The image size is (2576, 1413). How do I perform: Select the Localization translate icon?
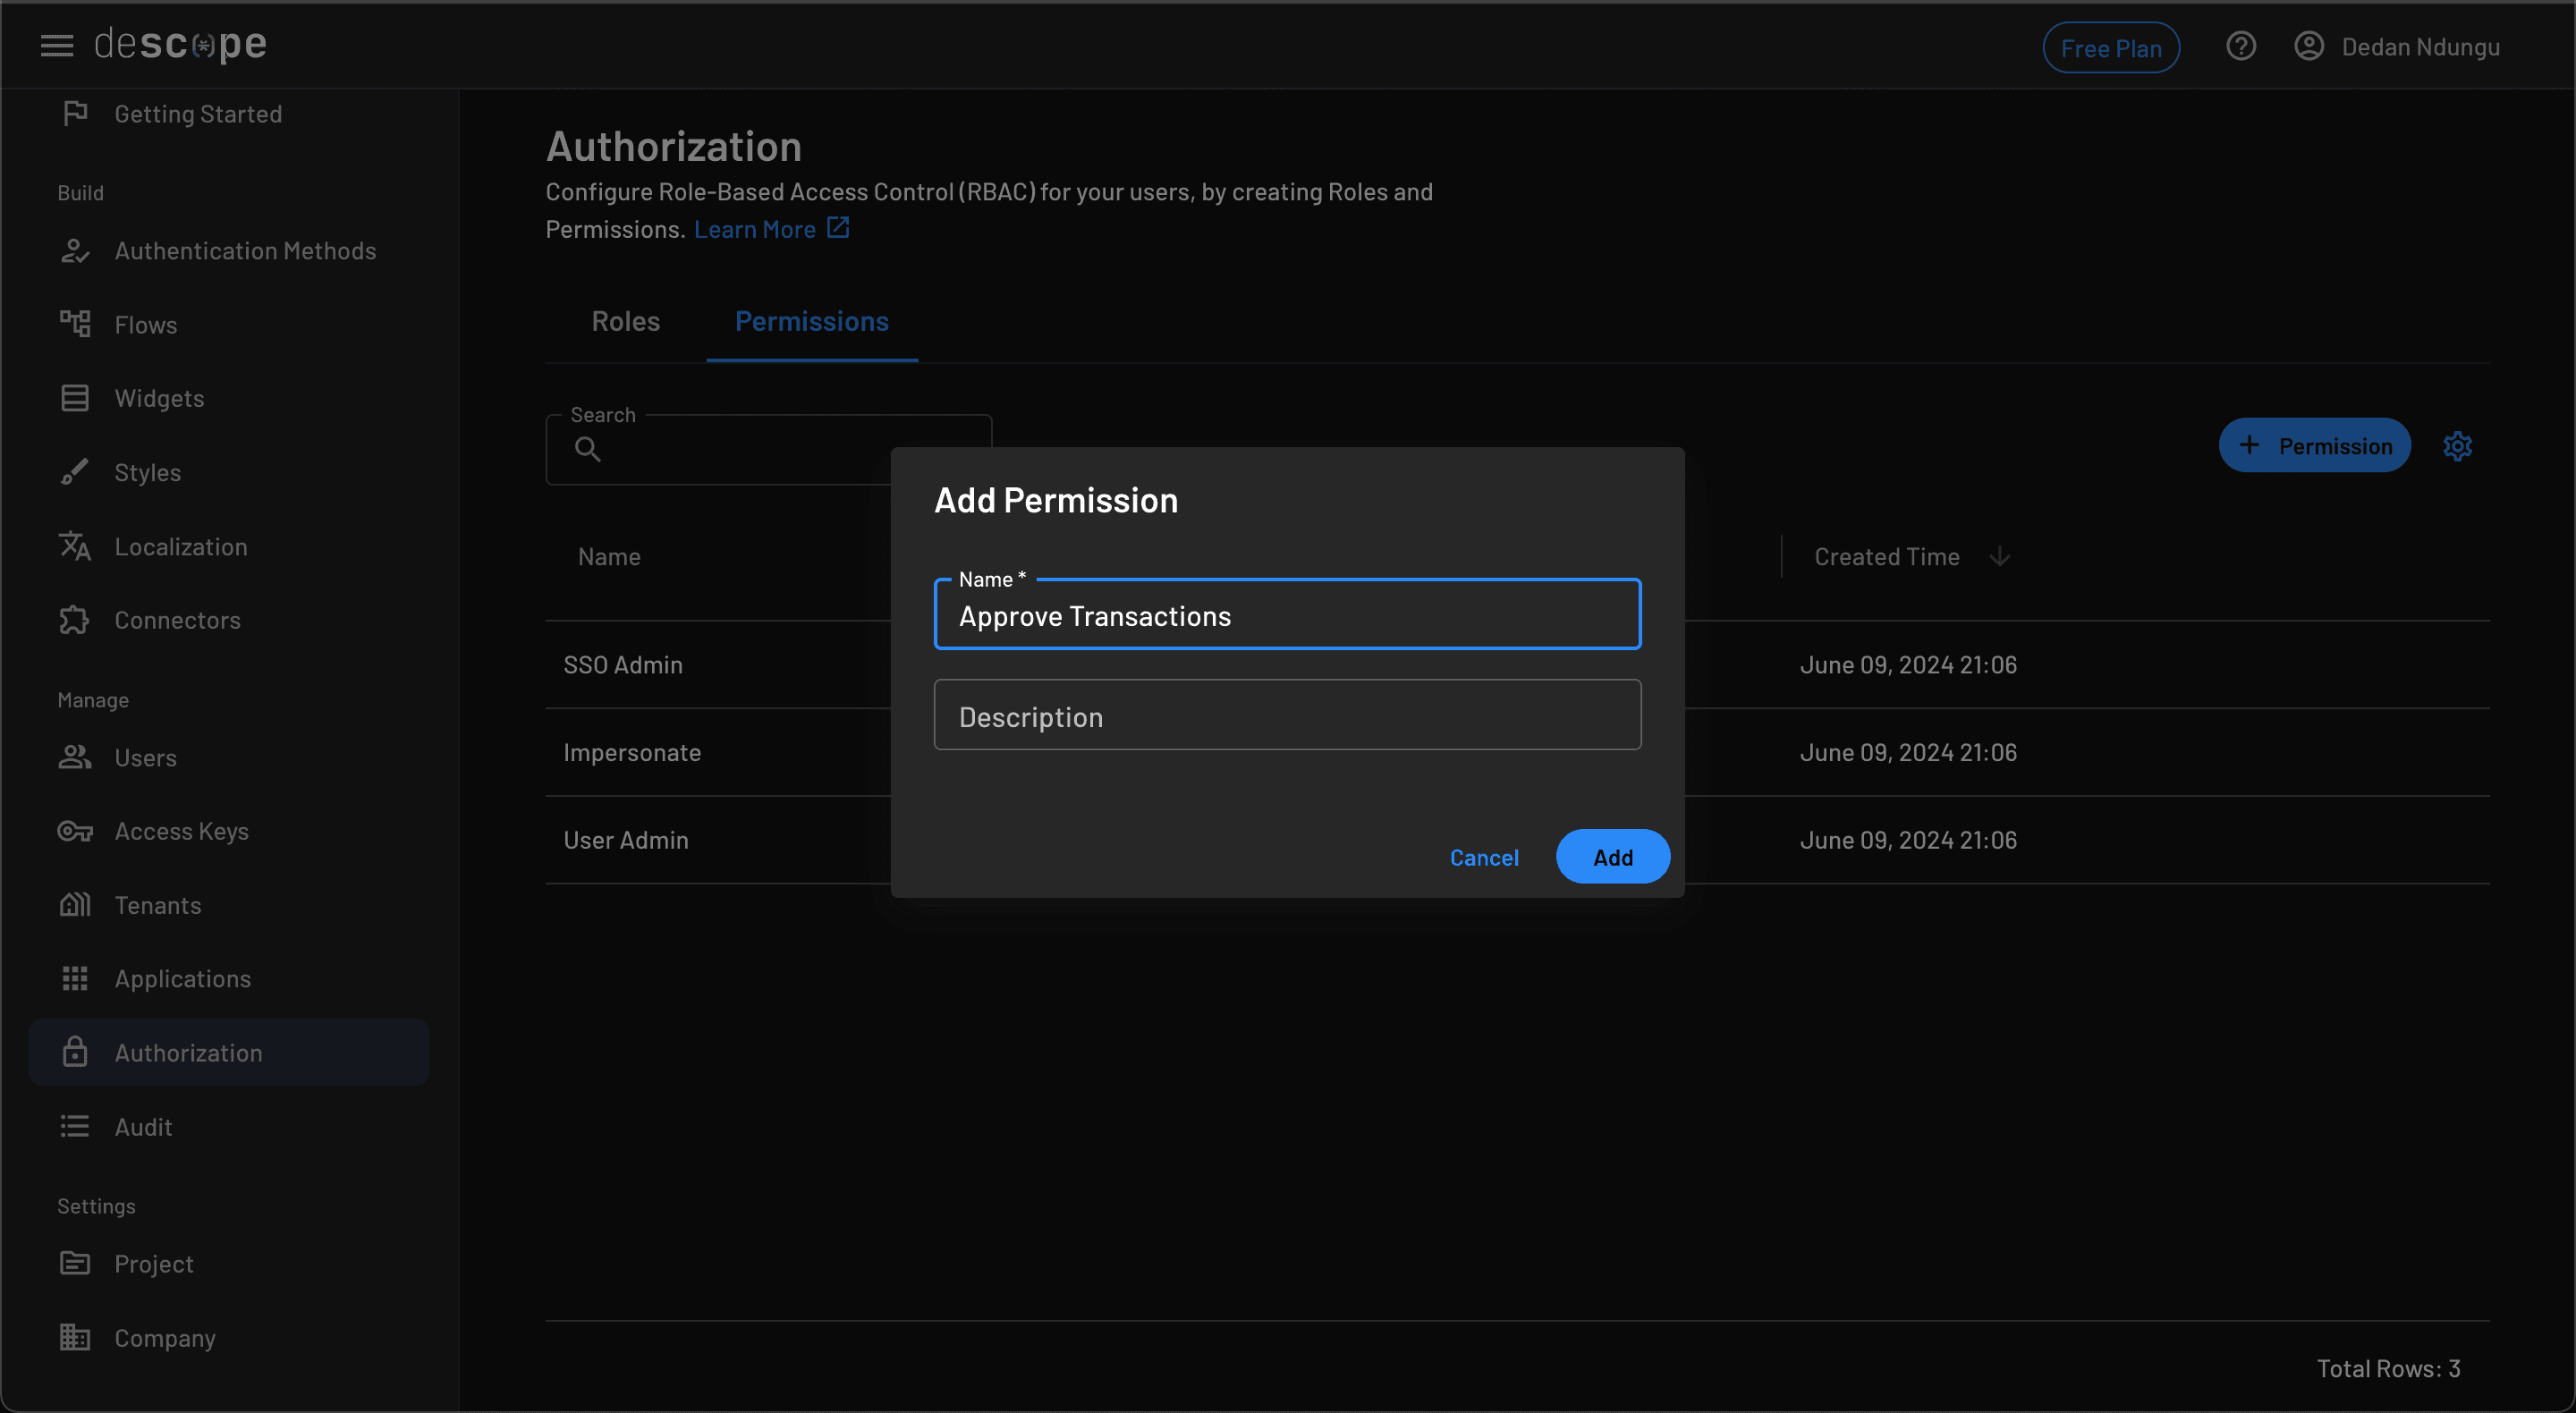pyautogui.click(x=75, y=546)
